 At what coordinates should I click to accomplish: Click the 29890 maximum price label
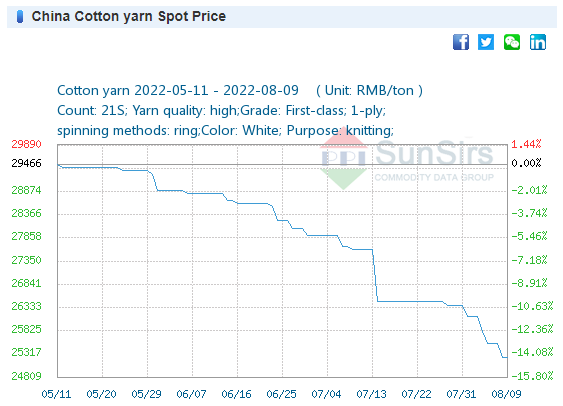[x=26, y=144]
